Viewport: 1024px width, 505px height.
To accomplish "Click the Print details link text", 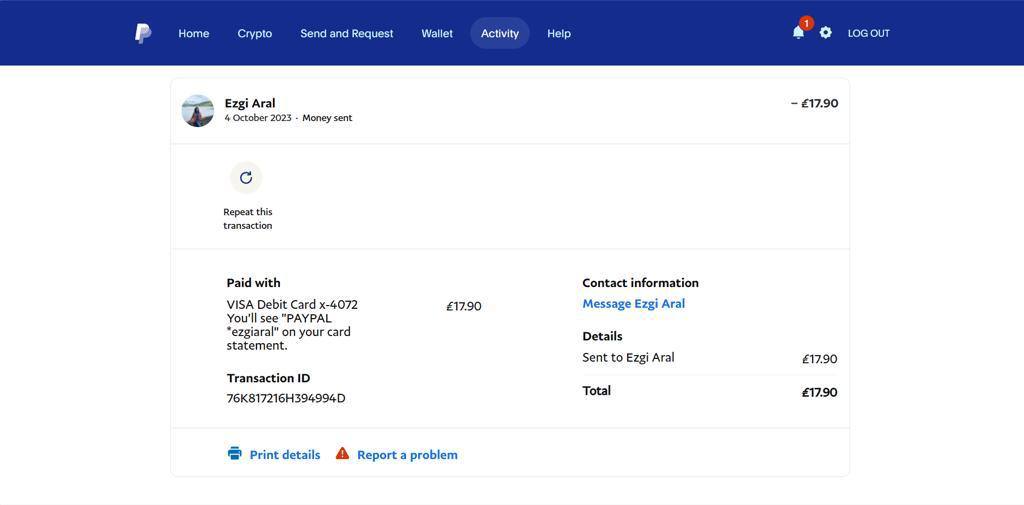I will coord(285,455).
